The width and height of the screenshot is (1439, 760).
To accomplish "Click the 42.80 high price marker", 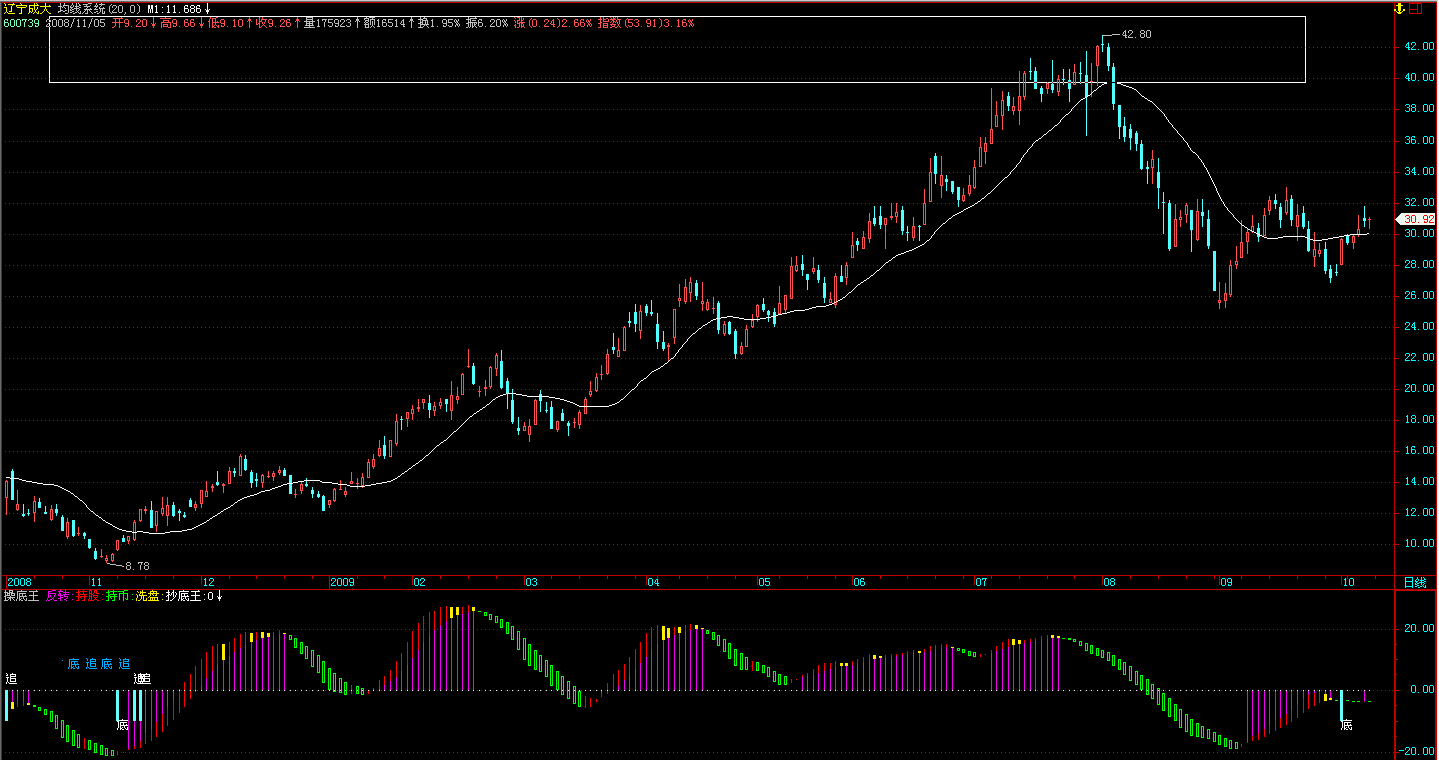I will [1136, 34].
